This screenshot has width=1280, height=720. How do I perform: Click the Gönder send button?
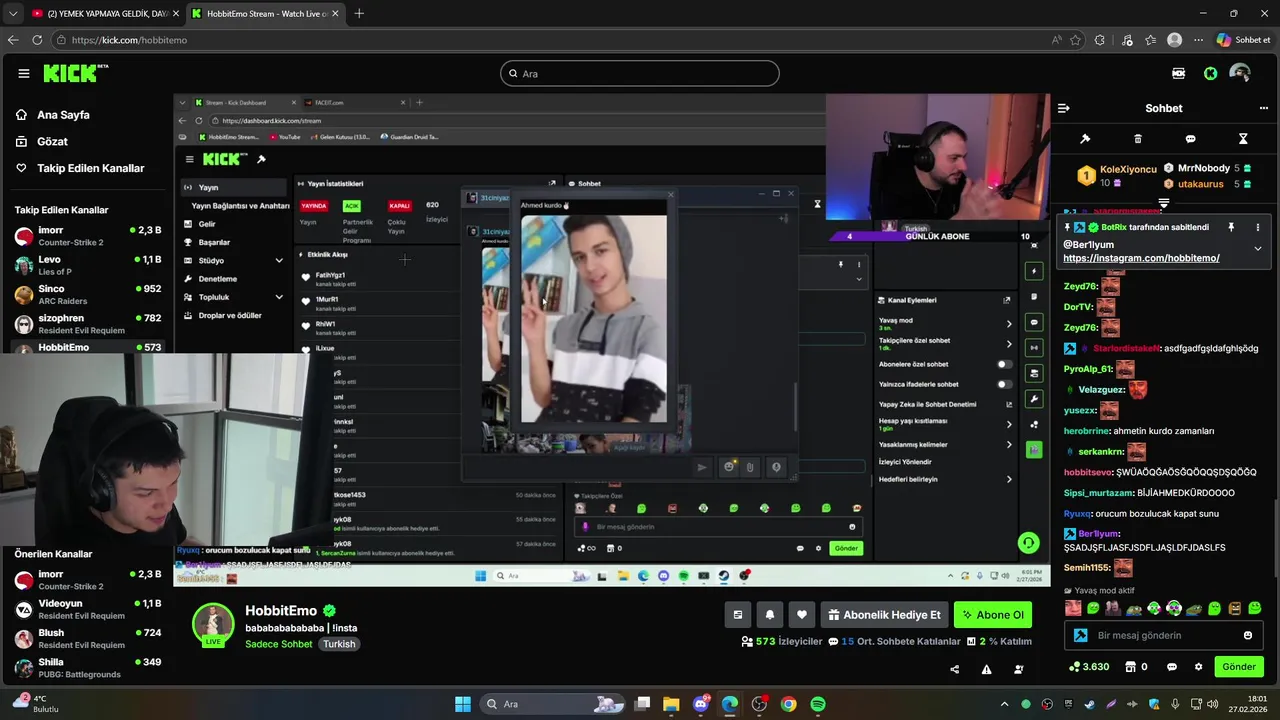(x=1238, y=667)
